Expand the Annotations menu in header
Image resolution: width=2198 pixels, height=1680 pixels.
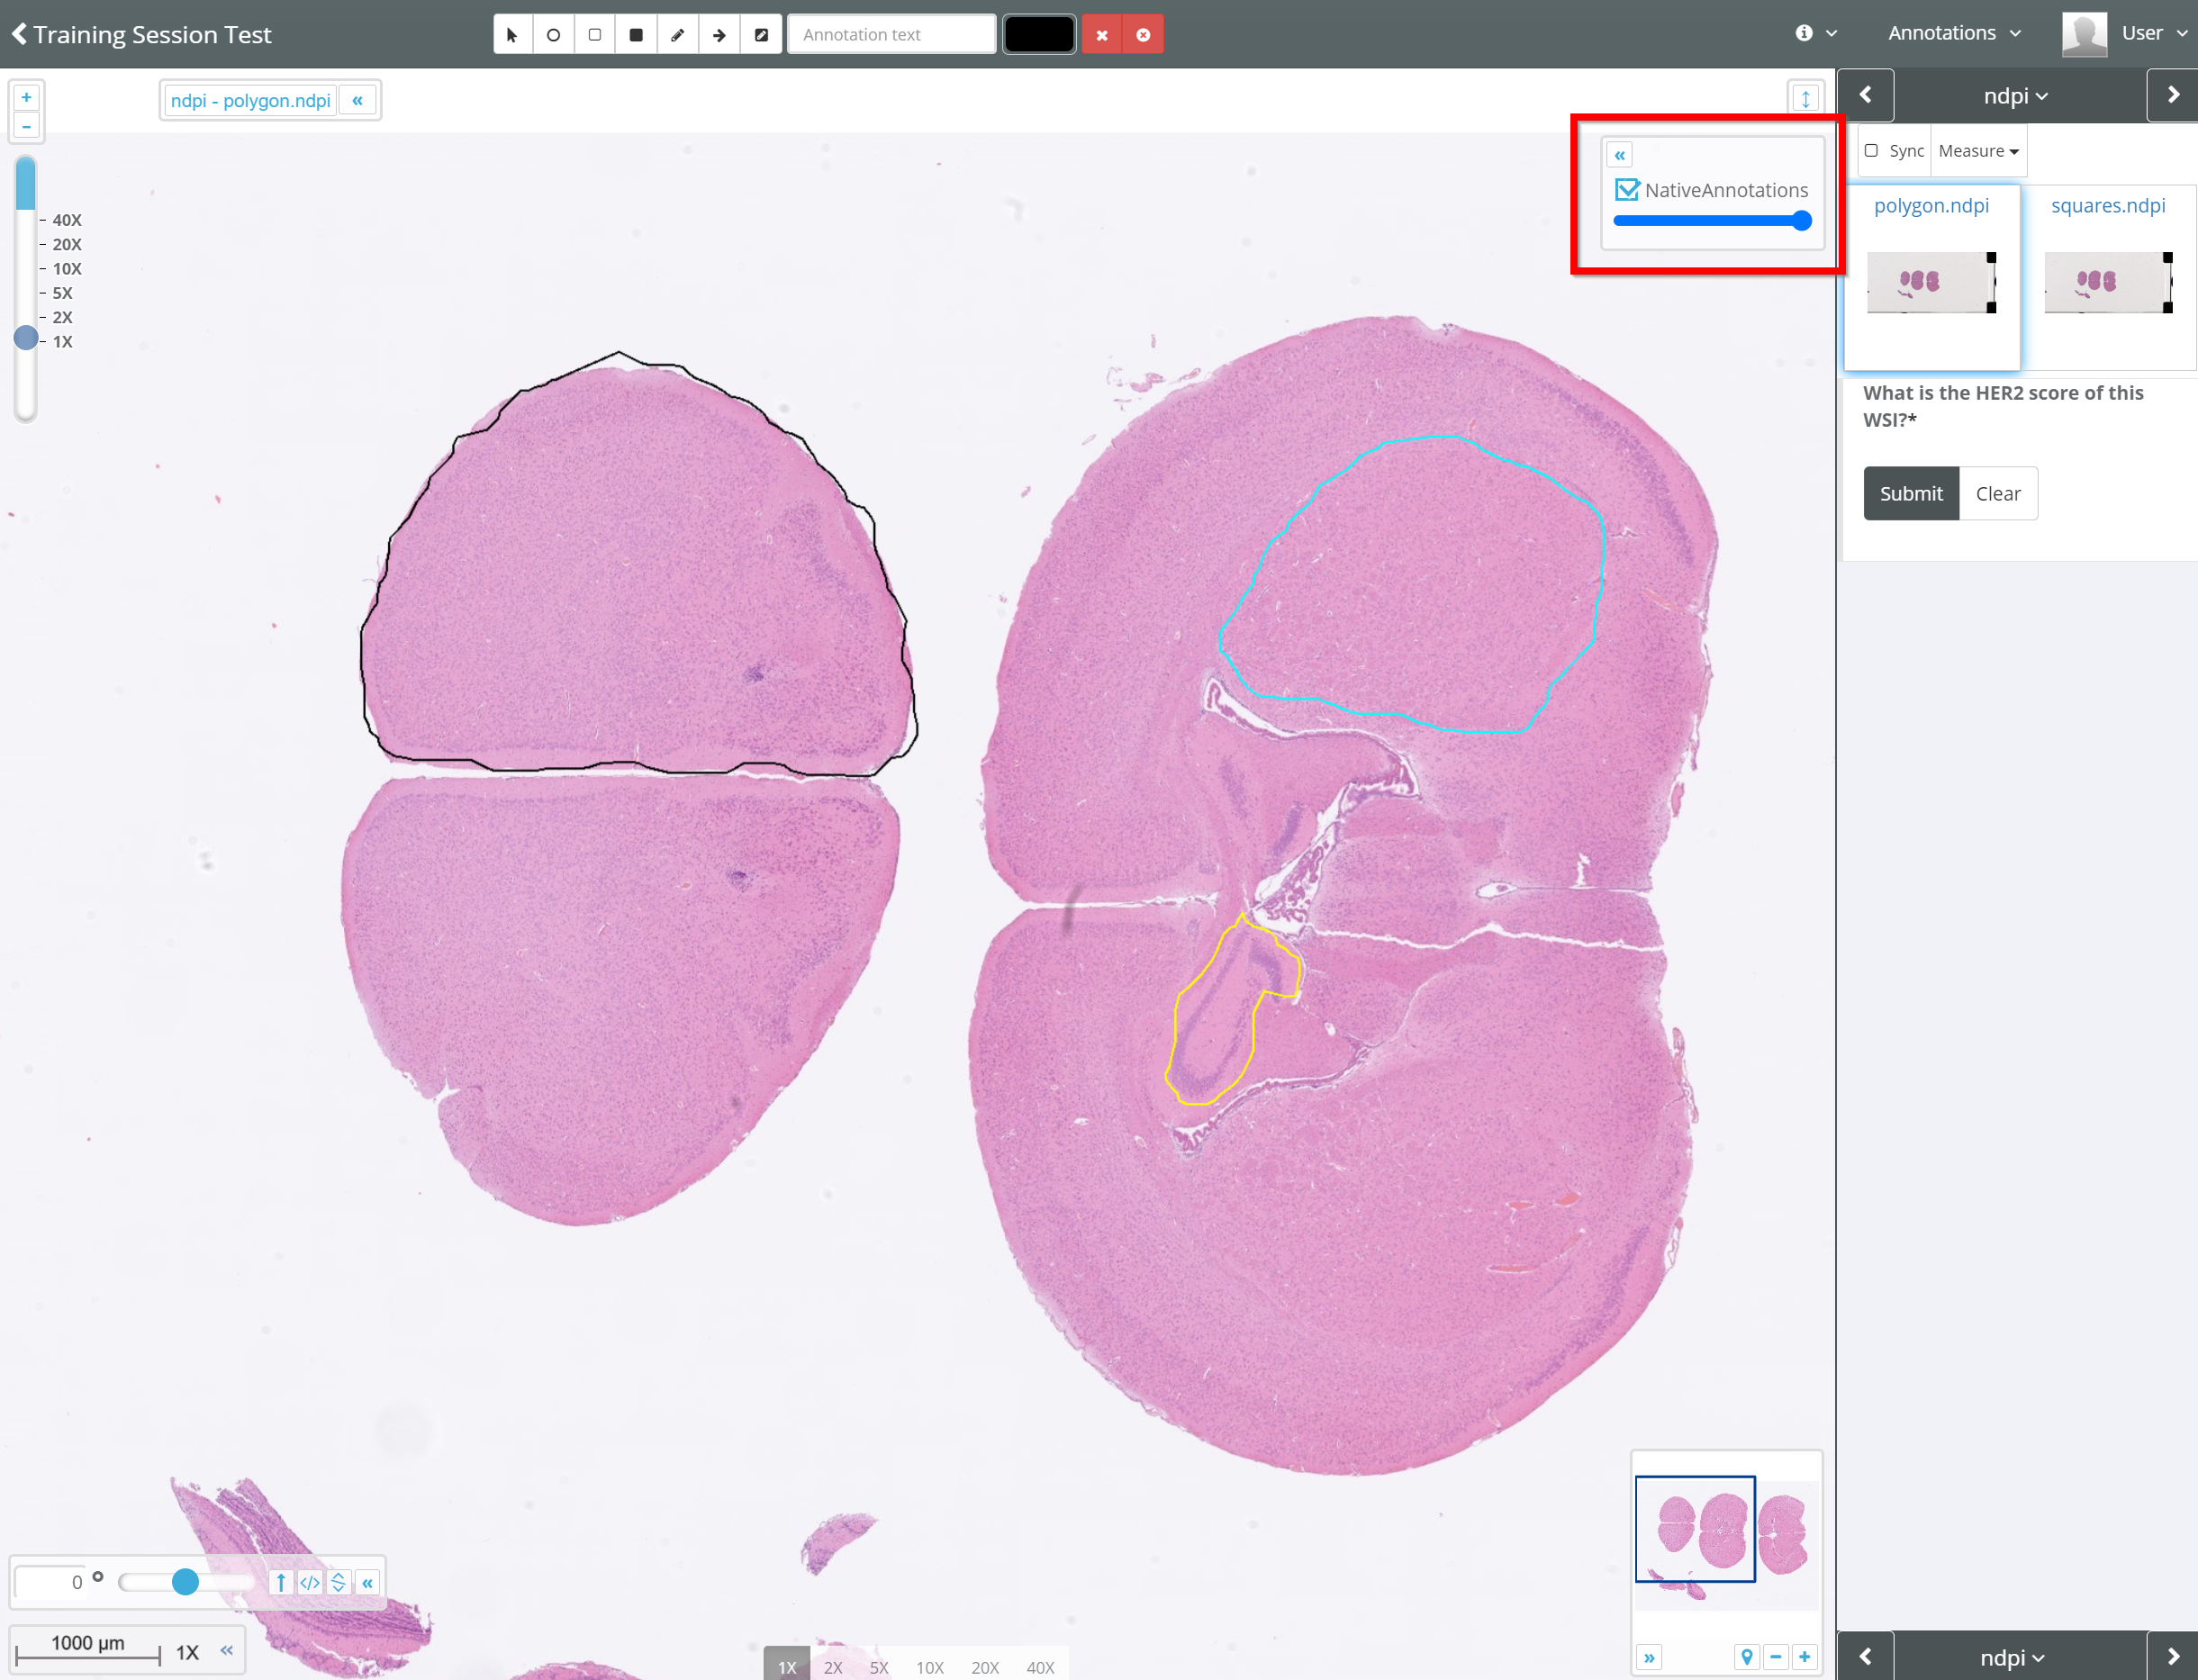(1953, 33)
